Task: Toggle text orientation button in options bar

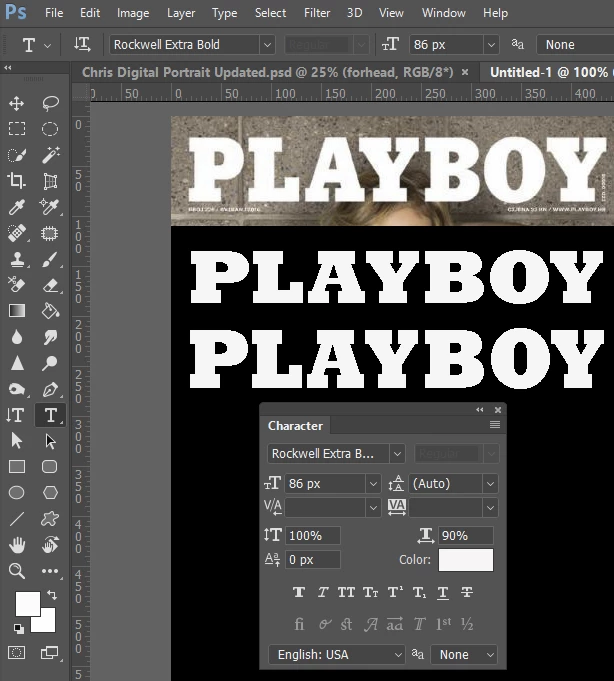Action: (82, 44)
